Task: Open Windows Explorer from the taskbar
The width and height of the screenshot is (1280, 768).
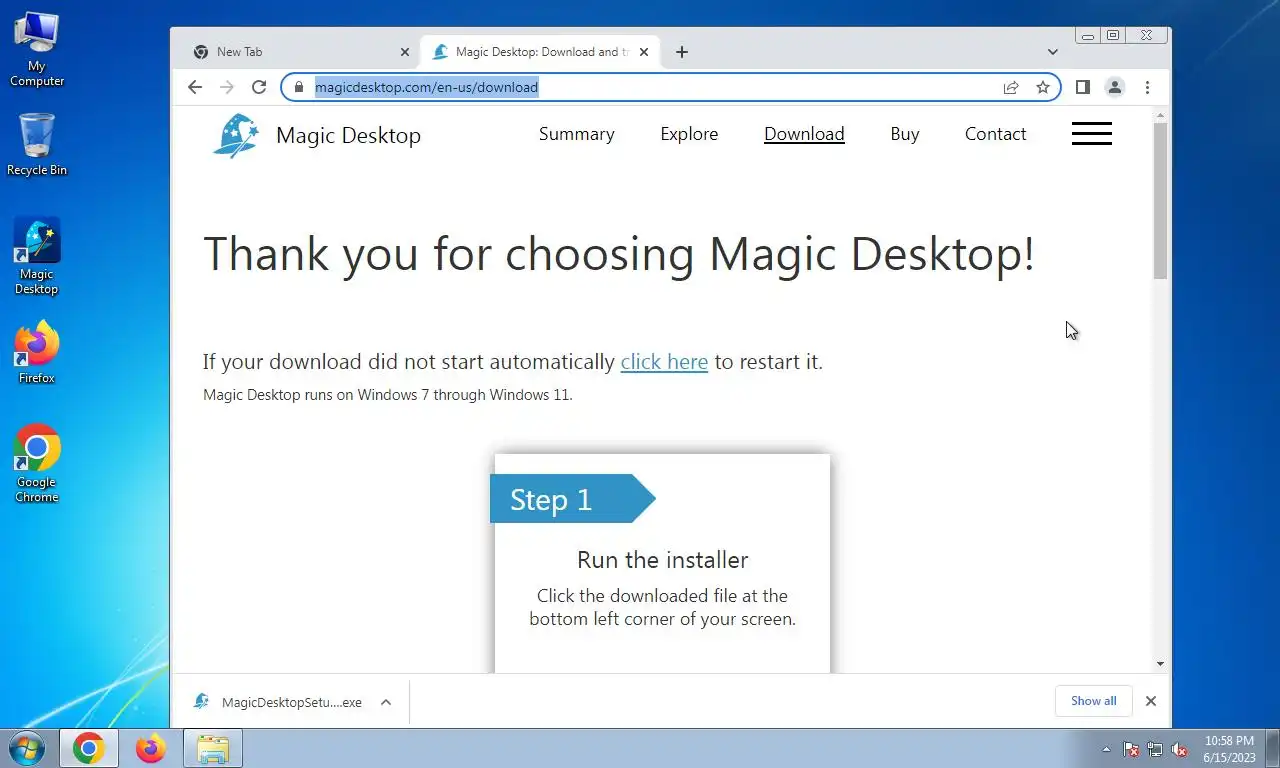Action: point(213,748)
